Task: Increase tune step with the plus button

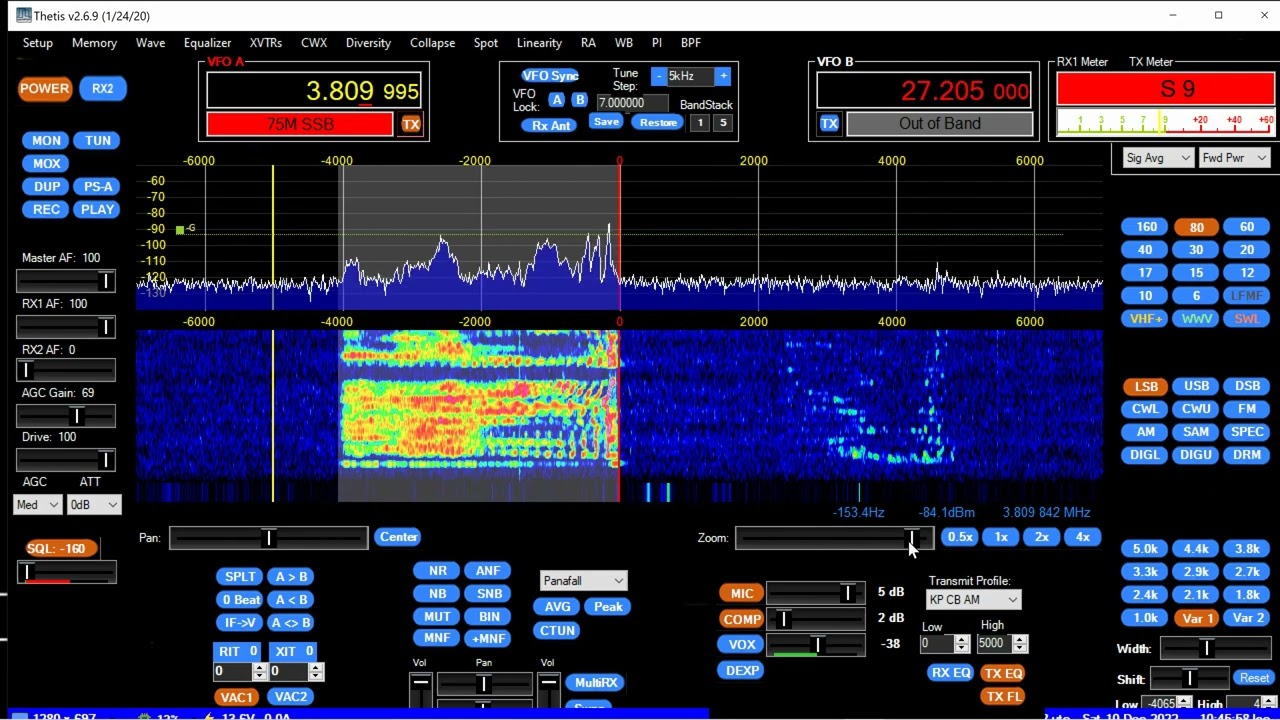Action: (723, 76)
